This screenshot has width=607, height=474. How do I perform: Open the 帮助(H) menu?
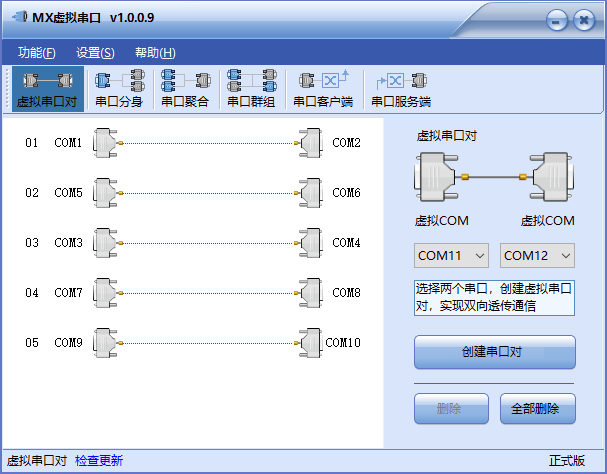(155, 53)
